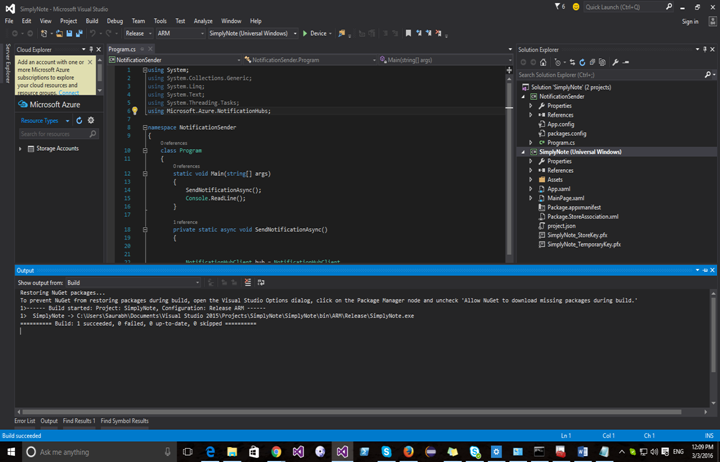Open Cloud Explorer settings gear
This screenshot has width=720, height=462.
coord(91,121)
